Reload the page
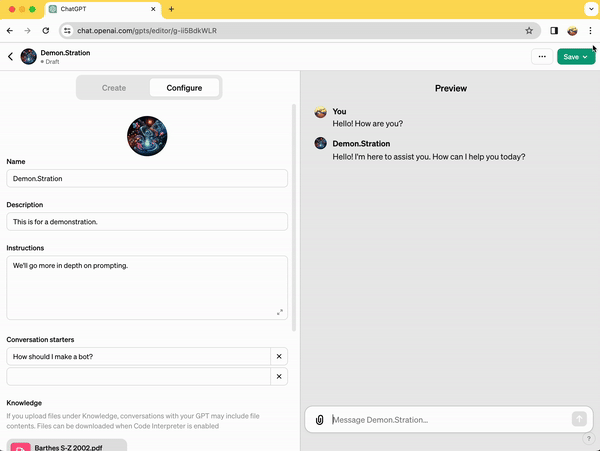The height and width of the screenshot is (451, 600). [44, 31]
